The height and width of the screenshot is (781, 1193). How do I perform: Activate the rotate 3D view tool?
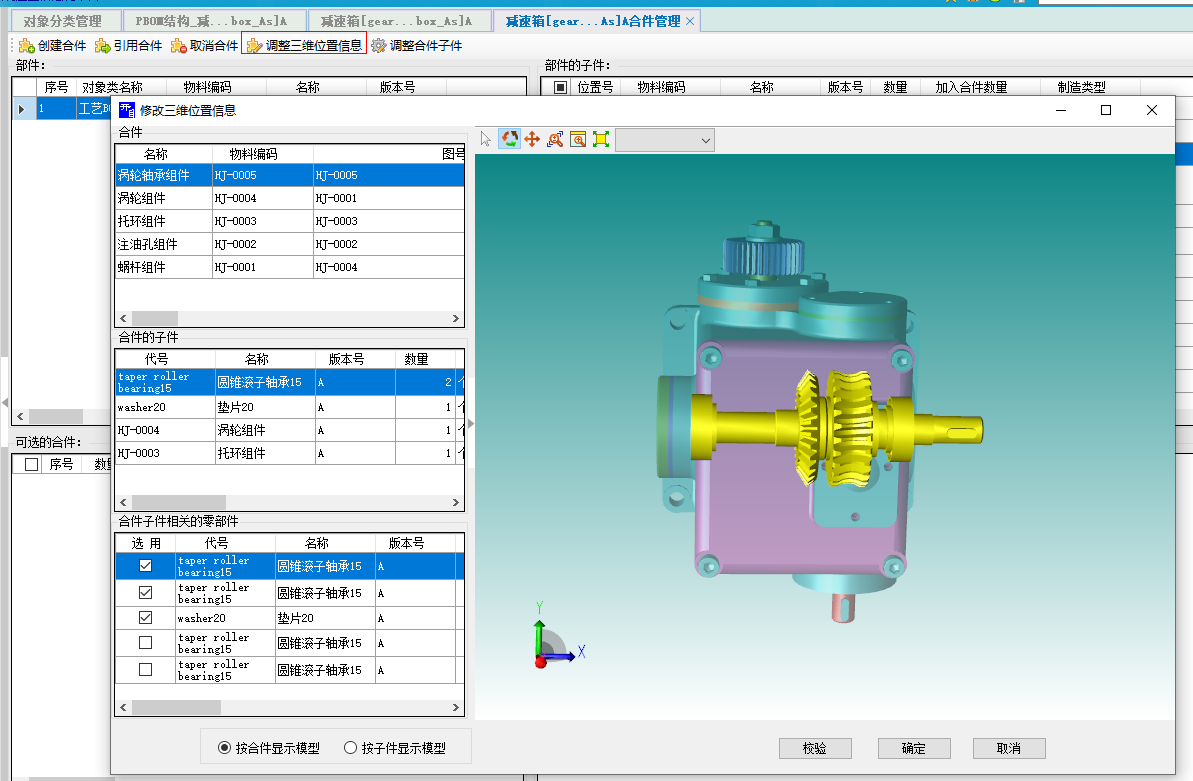coord(509,140)
